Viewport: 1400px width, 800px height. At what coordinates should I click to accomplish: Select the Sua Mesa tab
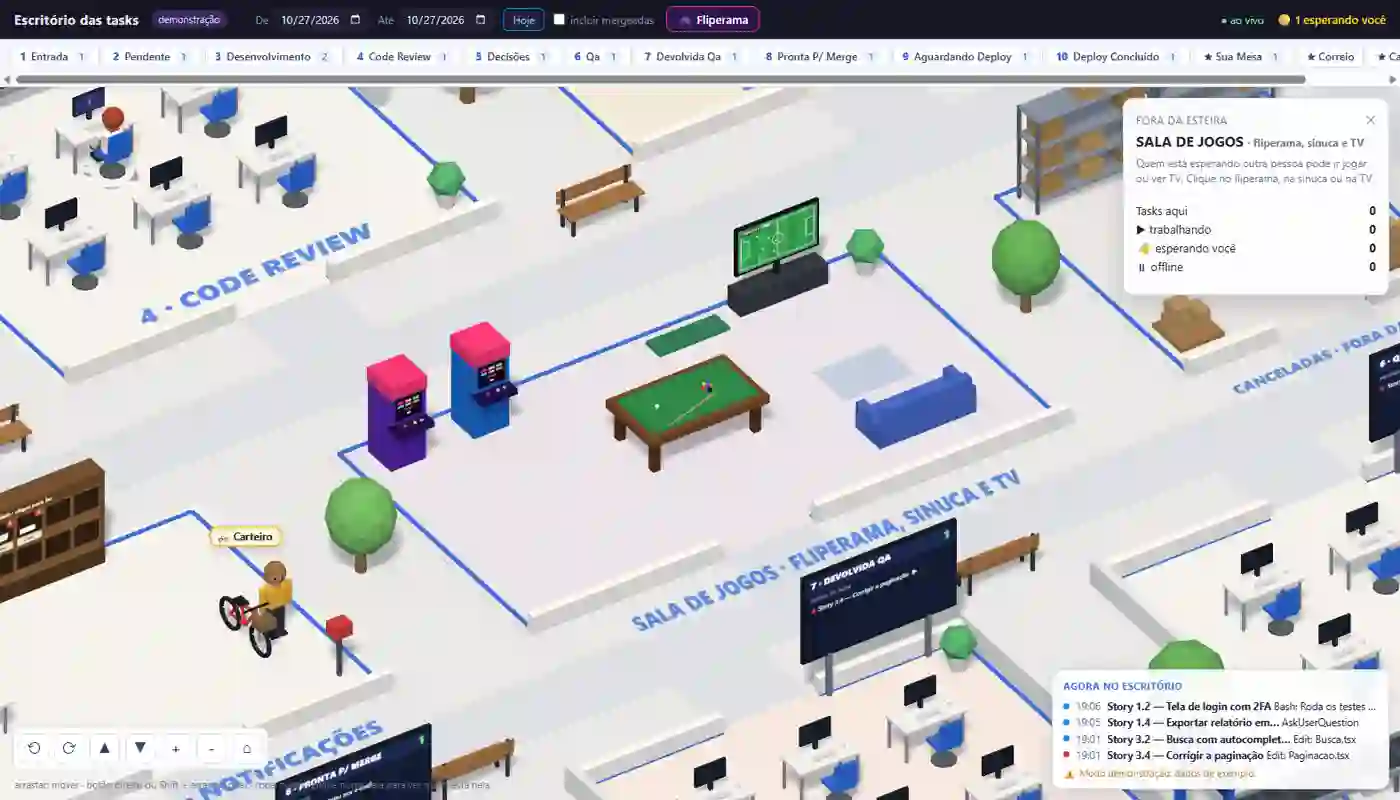coord(1241,57)
